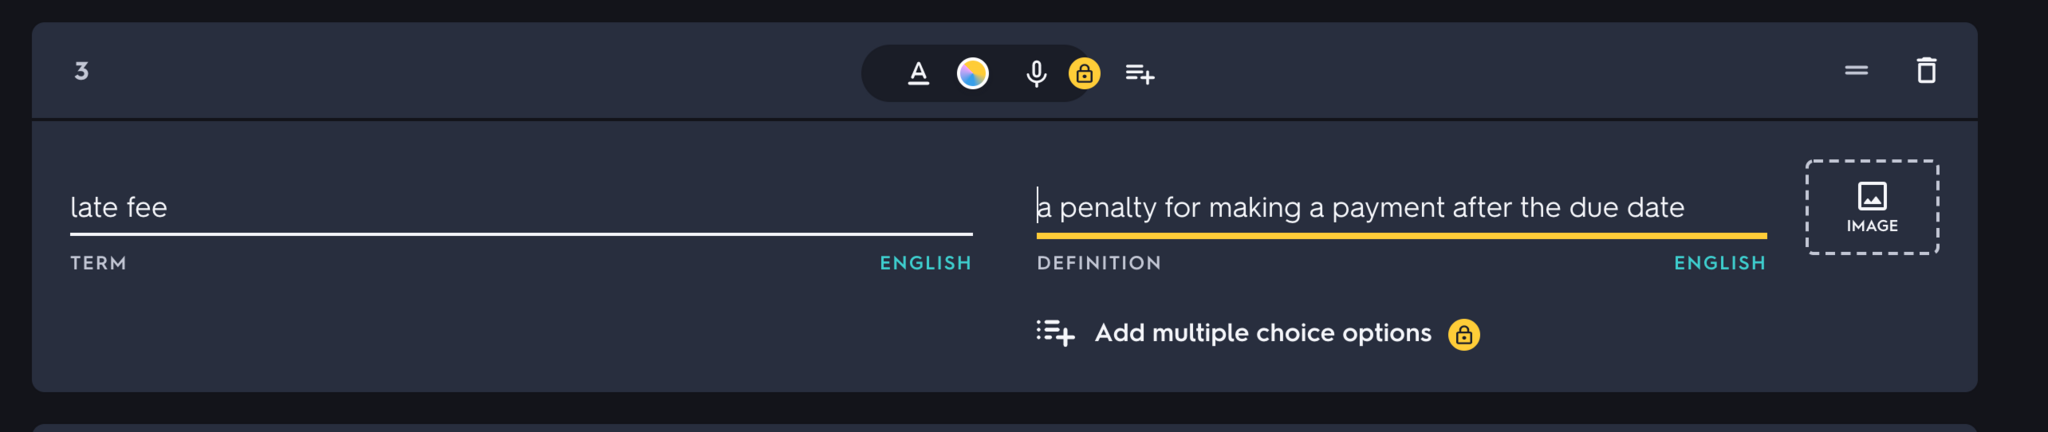This screenshot has width=2048, height=432.
Task: Click the dashed IMAGE upload box
Action: [x=1872, y=207]
